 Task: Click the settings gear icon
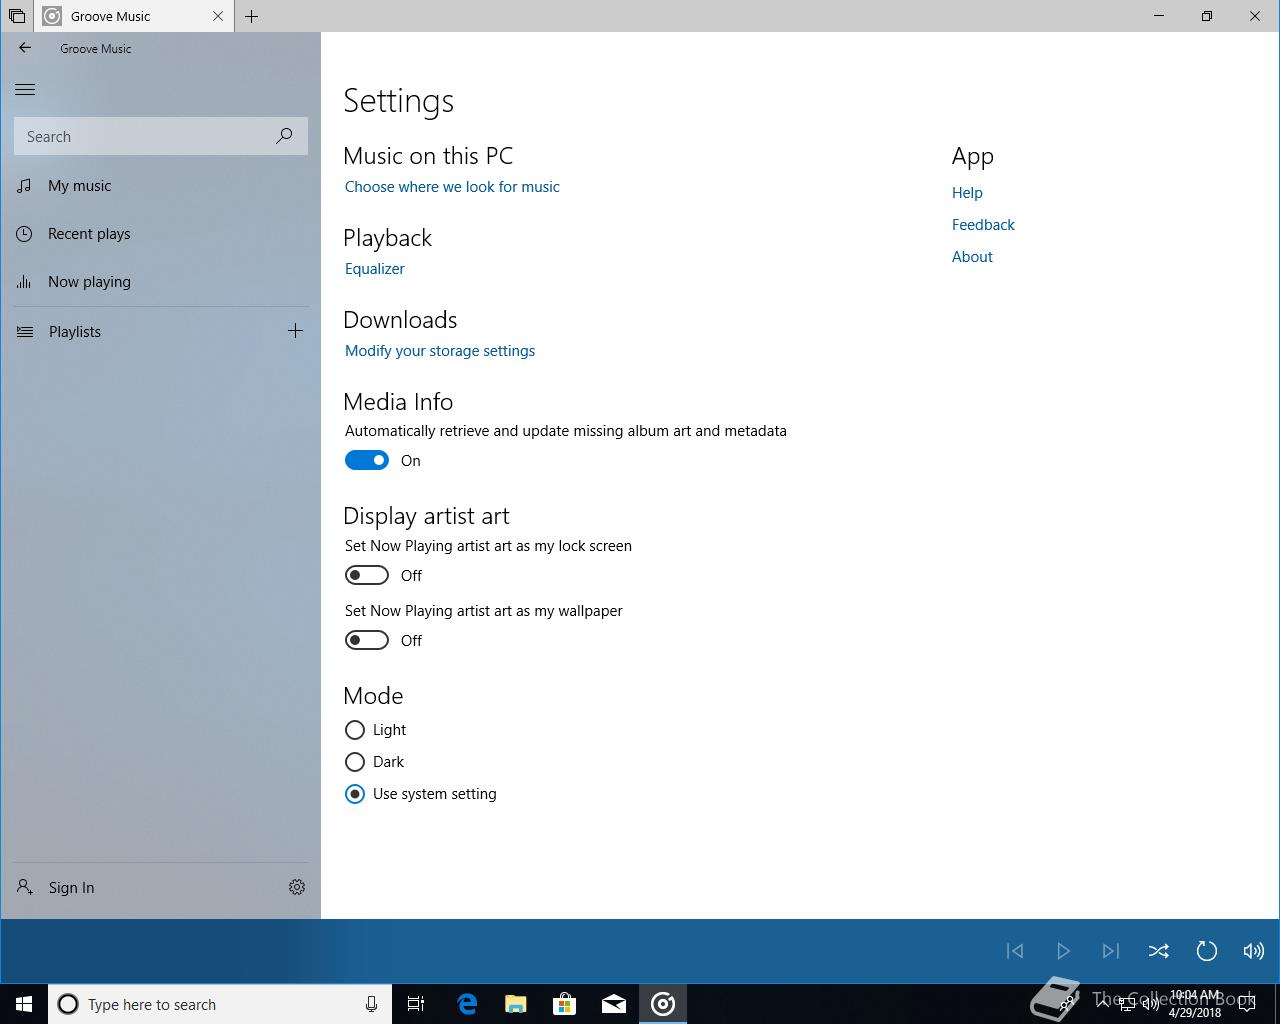[297, 887]
